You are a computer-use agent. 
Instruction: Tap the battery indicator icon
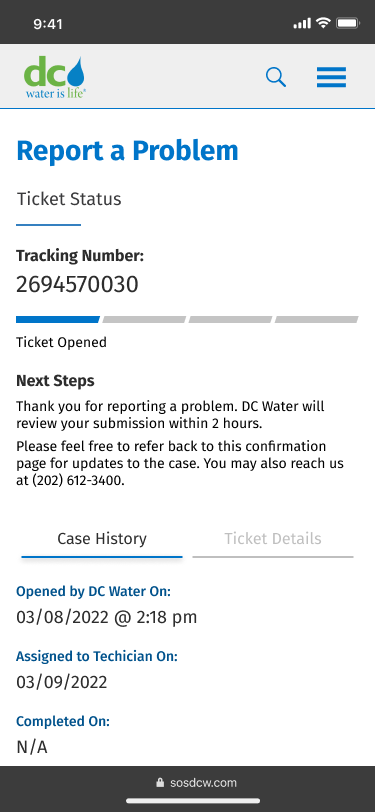348,23
